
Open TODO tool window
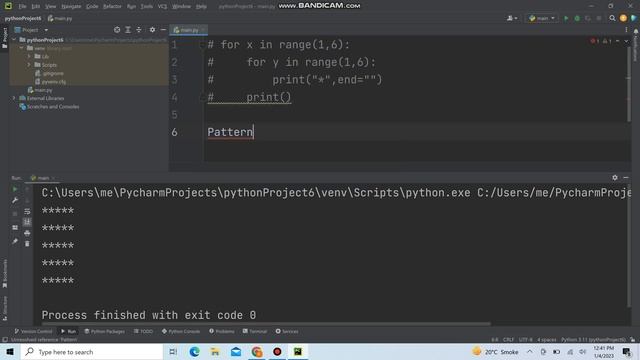(x=143, y=331)
